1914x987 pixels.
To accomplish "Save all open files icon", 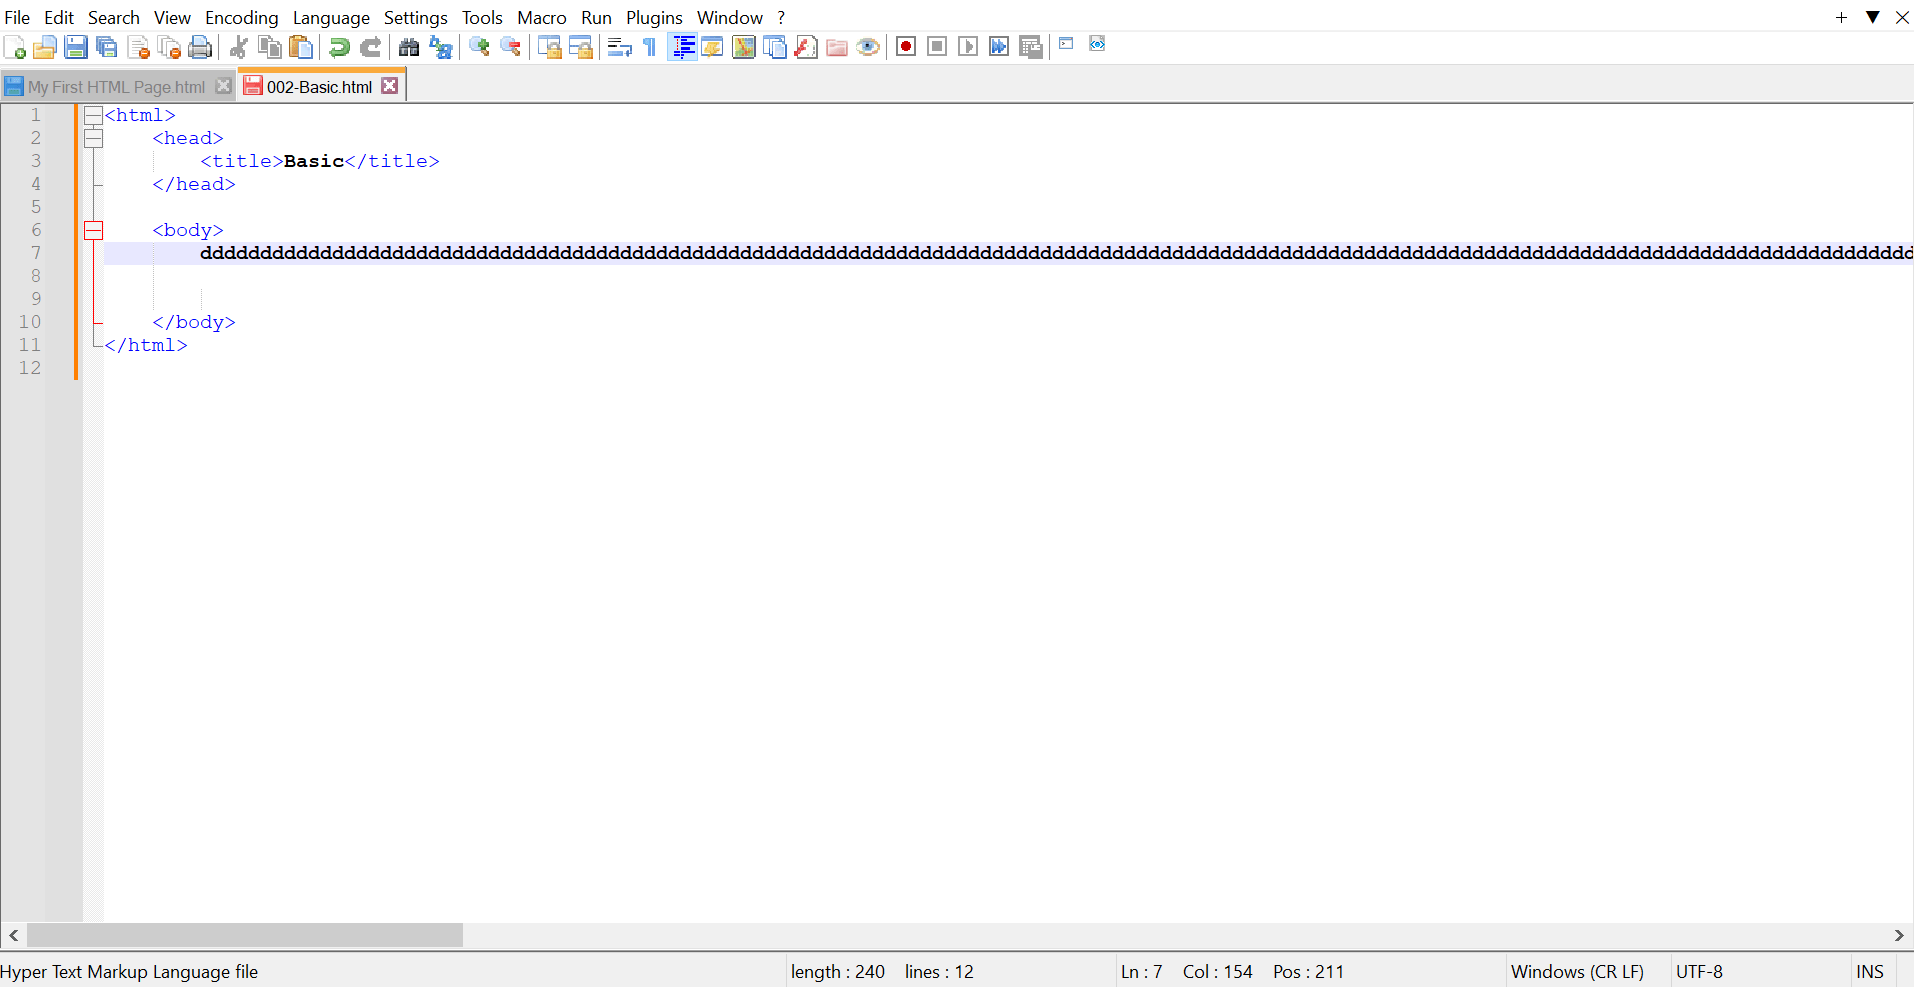I will tap(106, 46).
